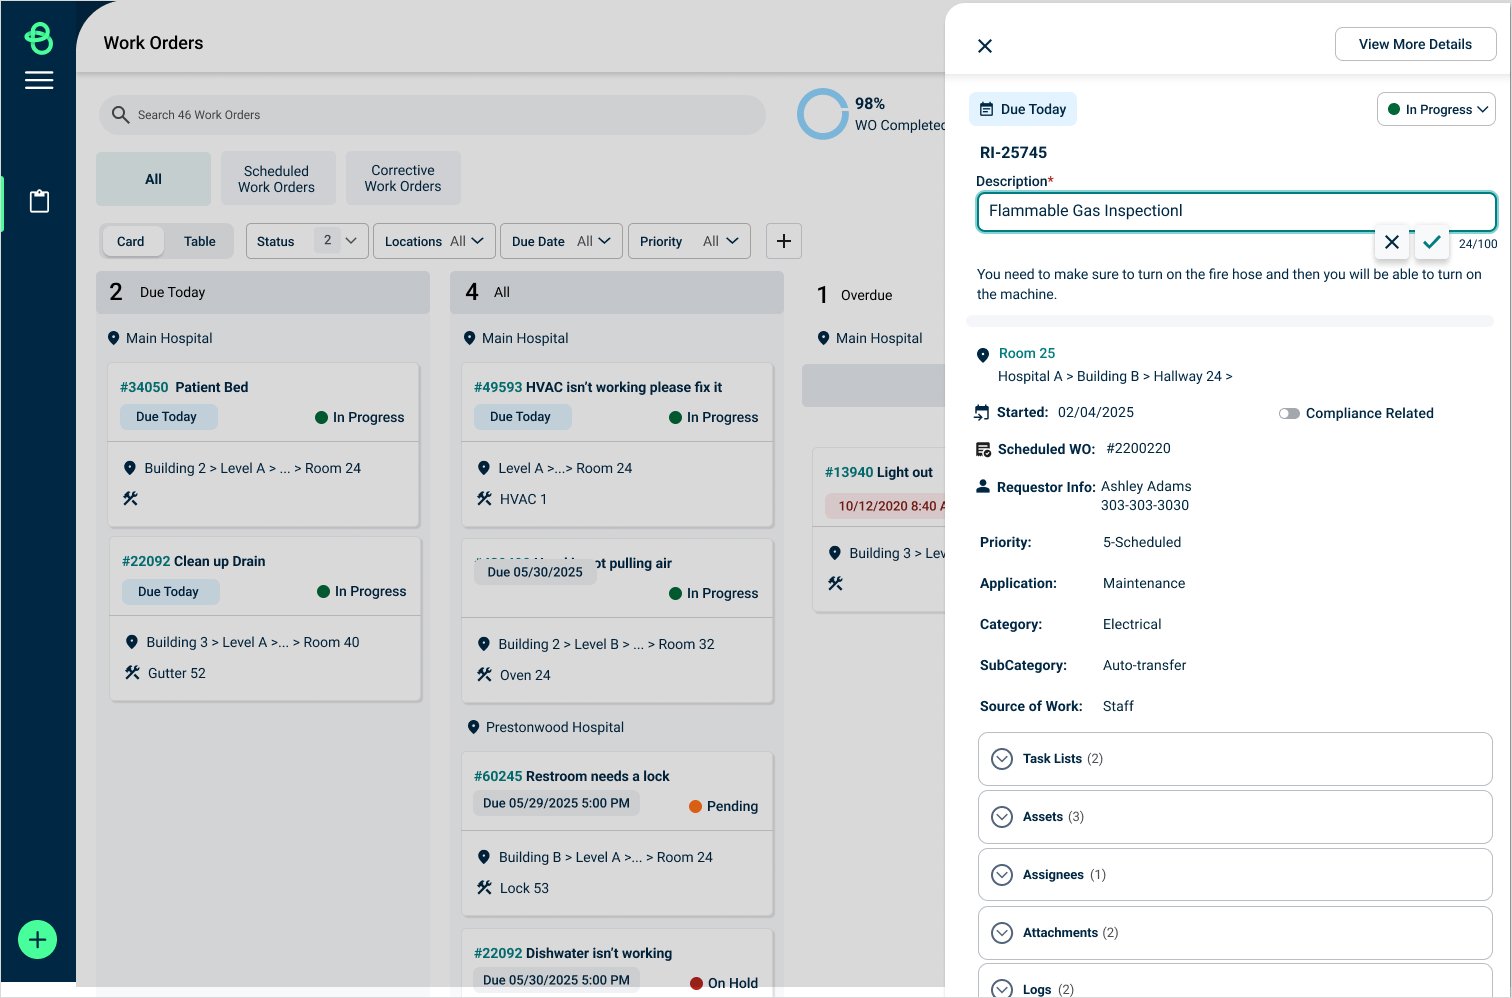The width and height of the screenshot is (1512, 998).
Task: Click the tools icon next to HVAC 1
Action: pyautogui.click(x=484, y=499)
